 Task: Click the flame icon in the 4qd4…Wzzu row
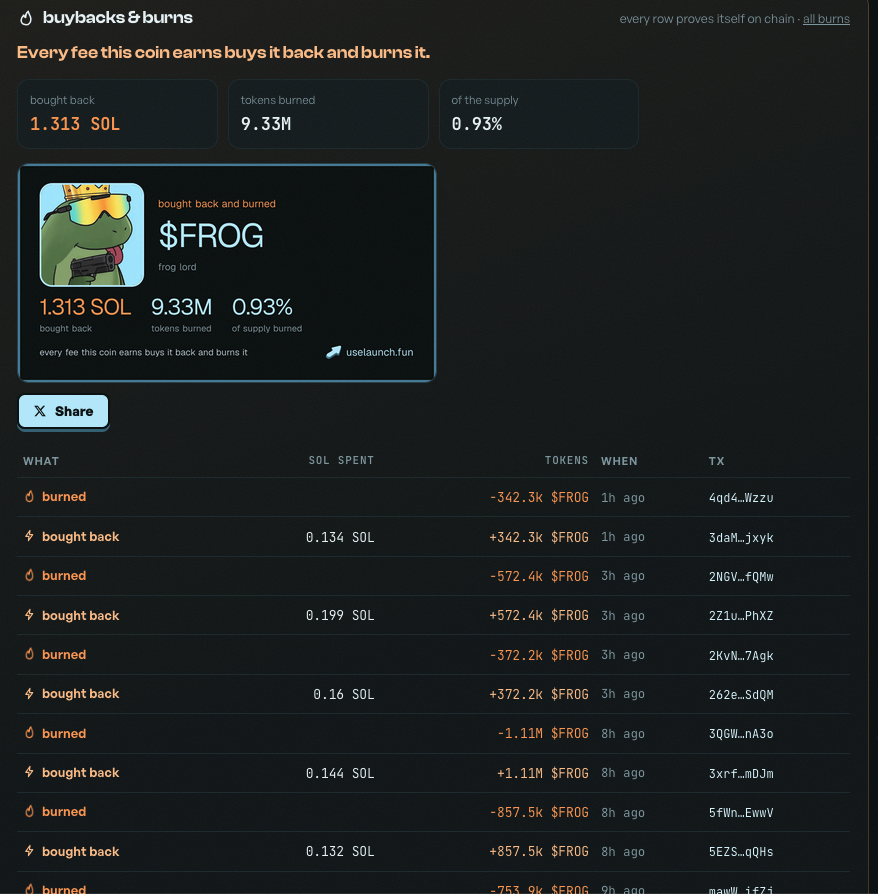point(30,497)
